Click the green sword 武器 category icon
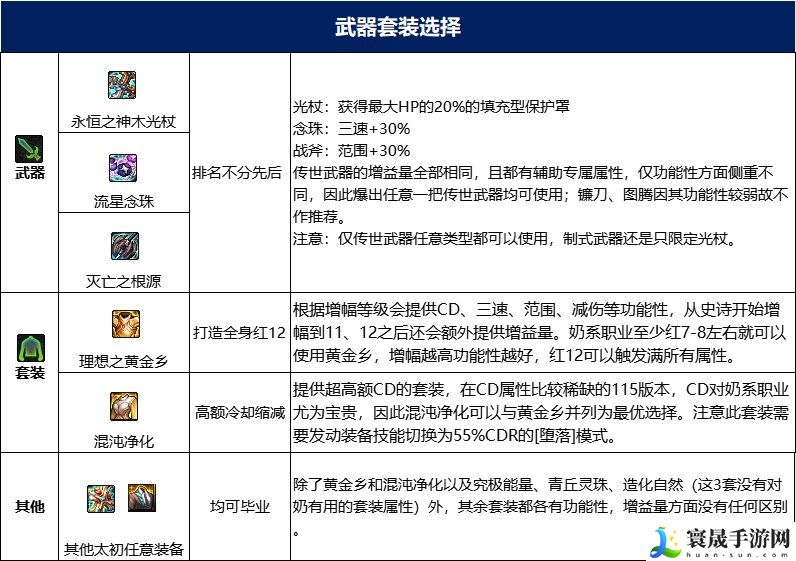 29,149
